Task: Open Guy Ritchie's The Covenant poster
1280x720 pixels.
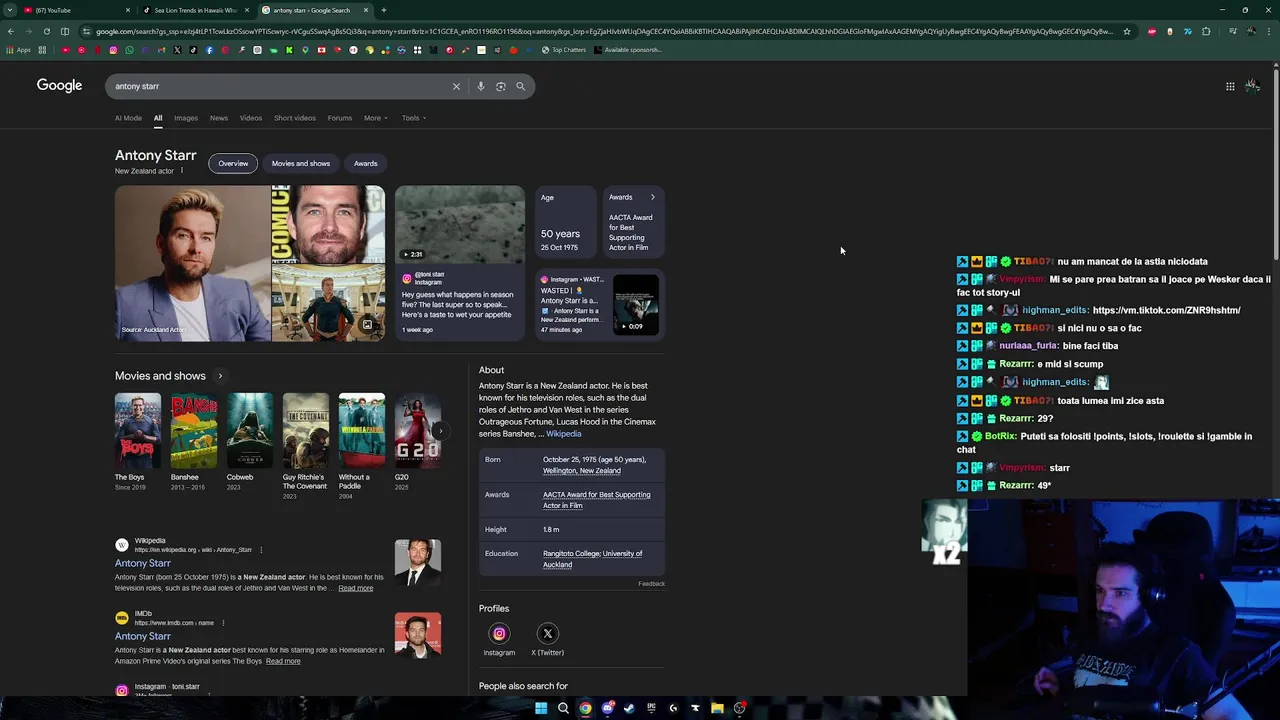Action: pyautogui.click(x=305, y=431)
